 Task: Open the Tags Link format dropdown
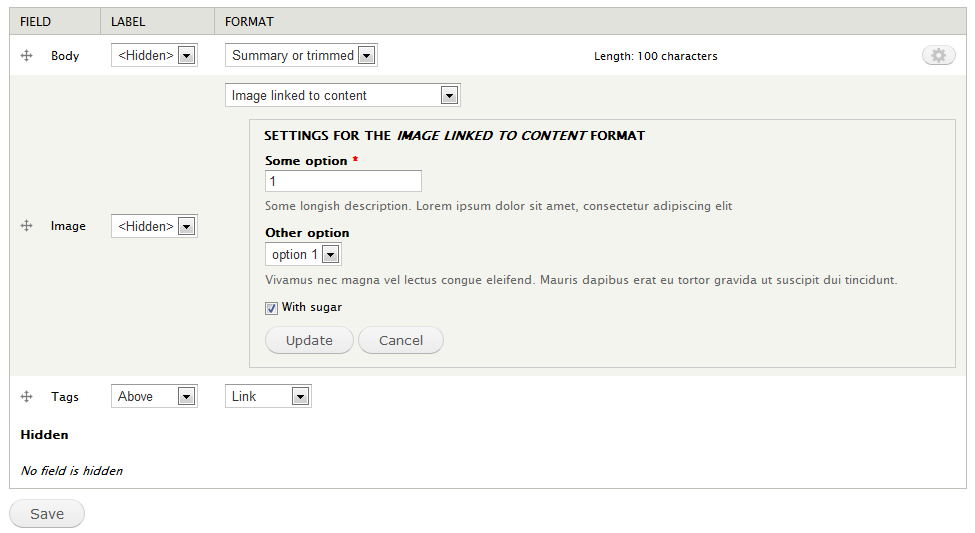click(x=268, y=397)
